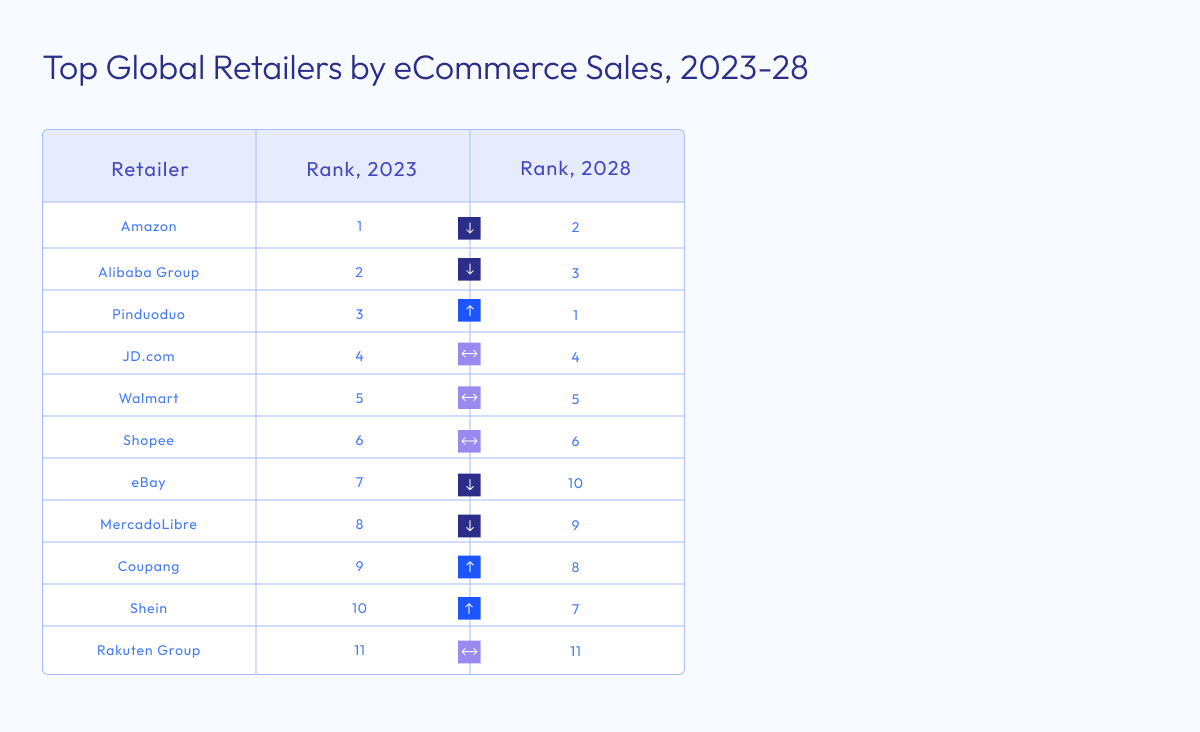Click the Retailer column header
1200x732 pixels.
[x=150, y=169]
